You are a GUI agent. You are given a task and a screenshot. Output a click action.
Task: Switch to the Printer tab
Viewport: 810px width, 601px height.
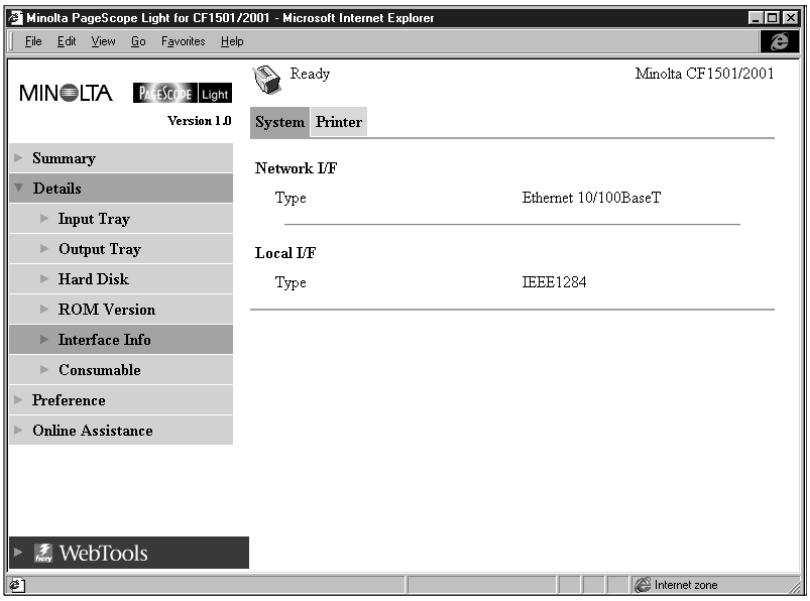pos(338,122)
